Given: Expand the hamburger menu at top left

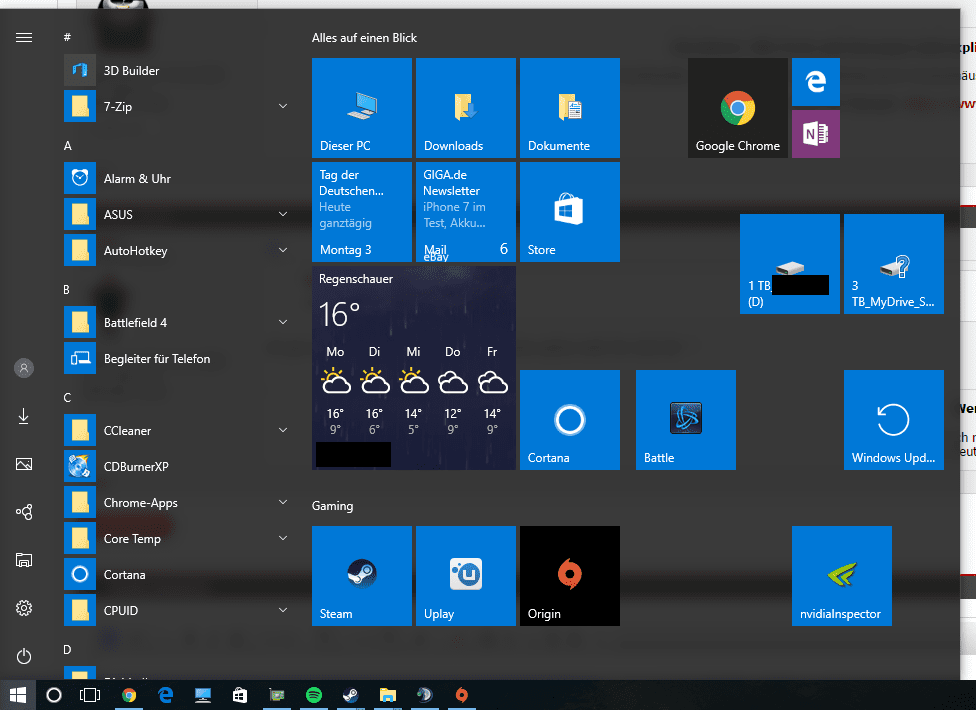Looking at the screenshot, I should 24,37.
